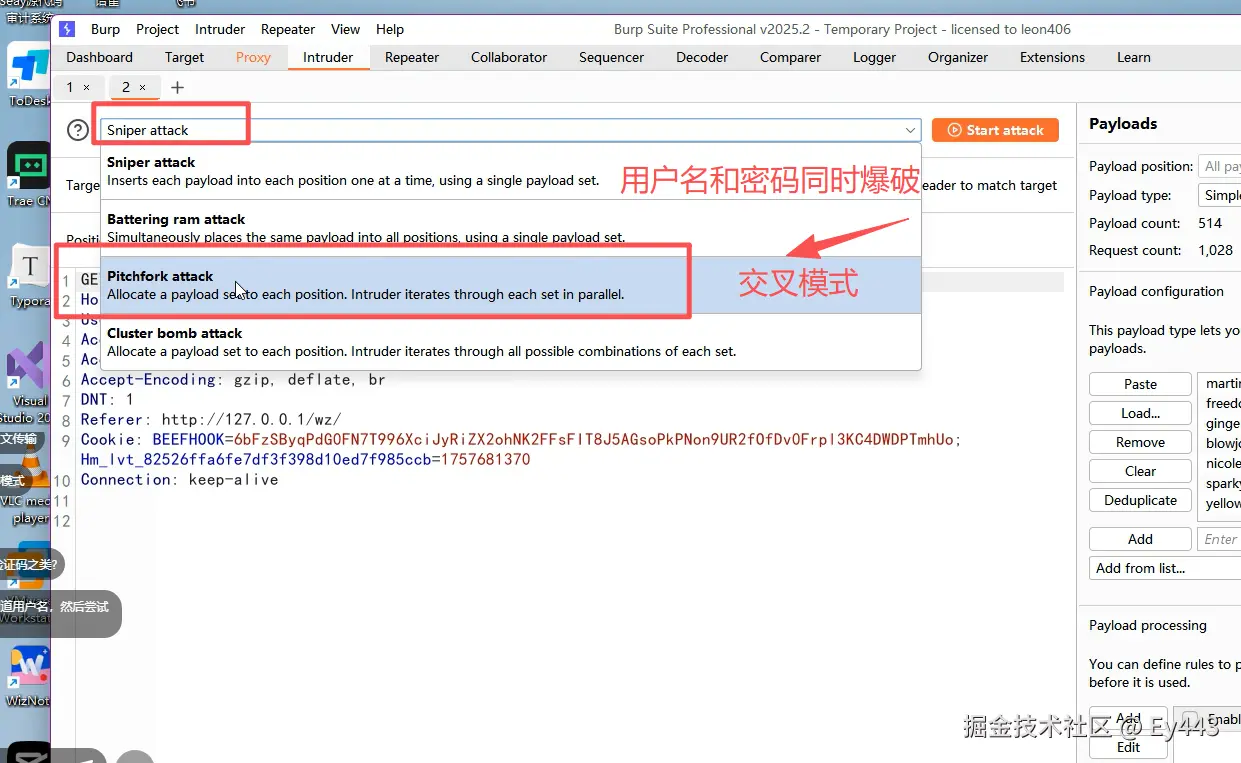Open the Help menu

[390, 29]
